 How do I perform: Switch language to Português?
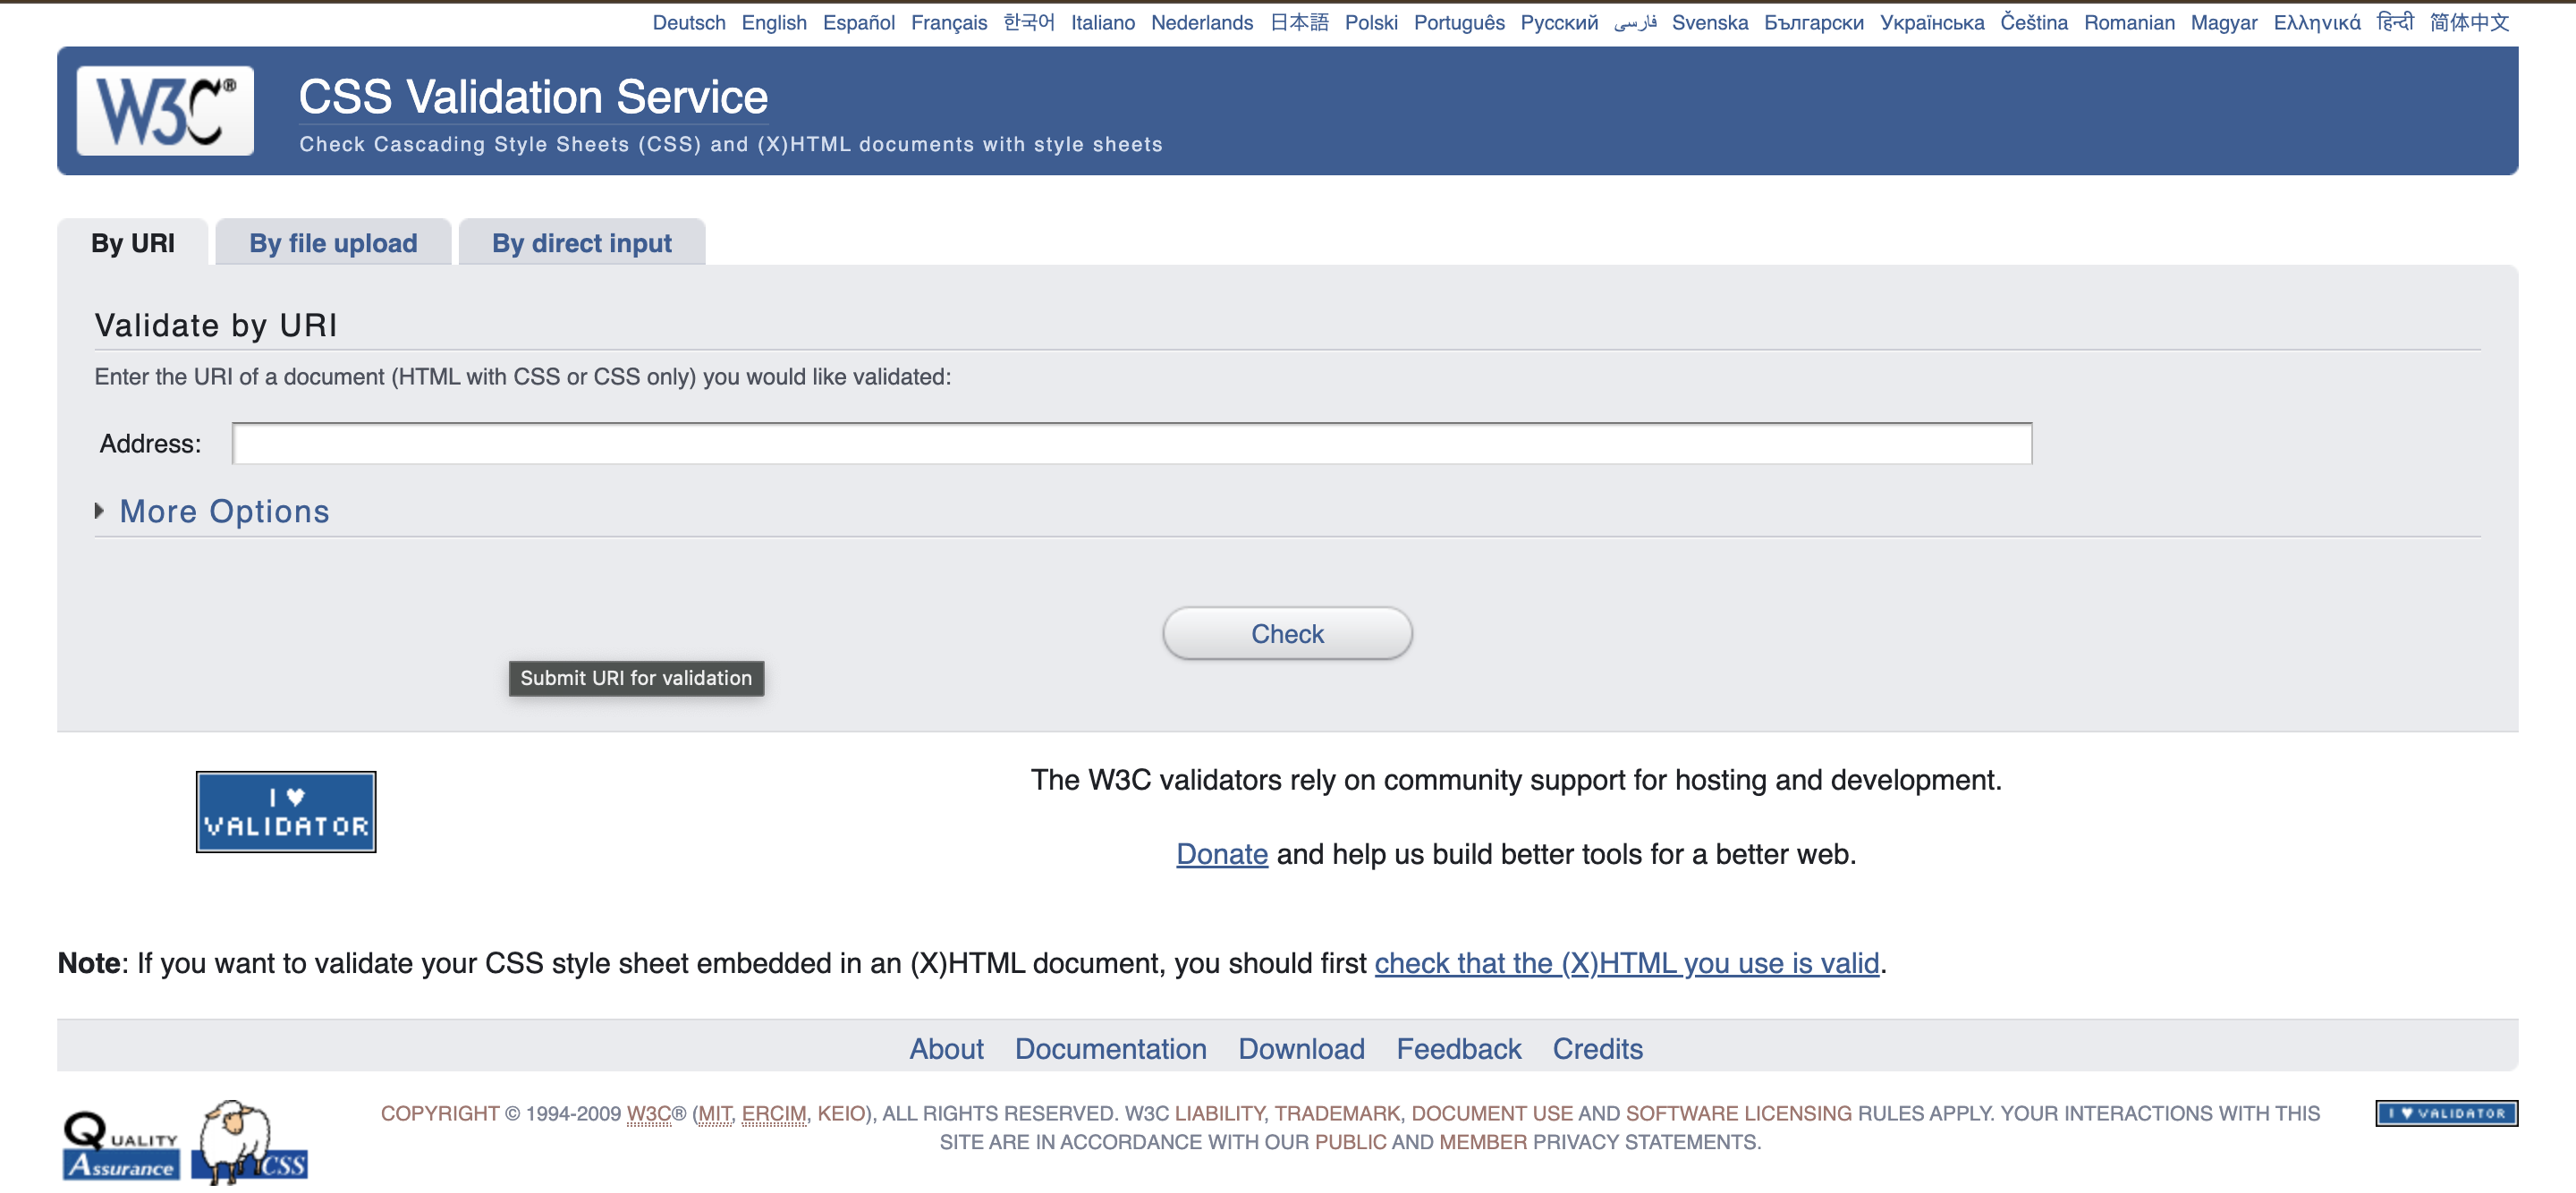[1459, 22]
